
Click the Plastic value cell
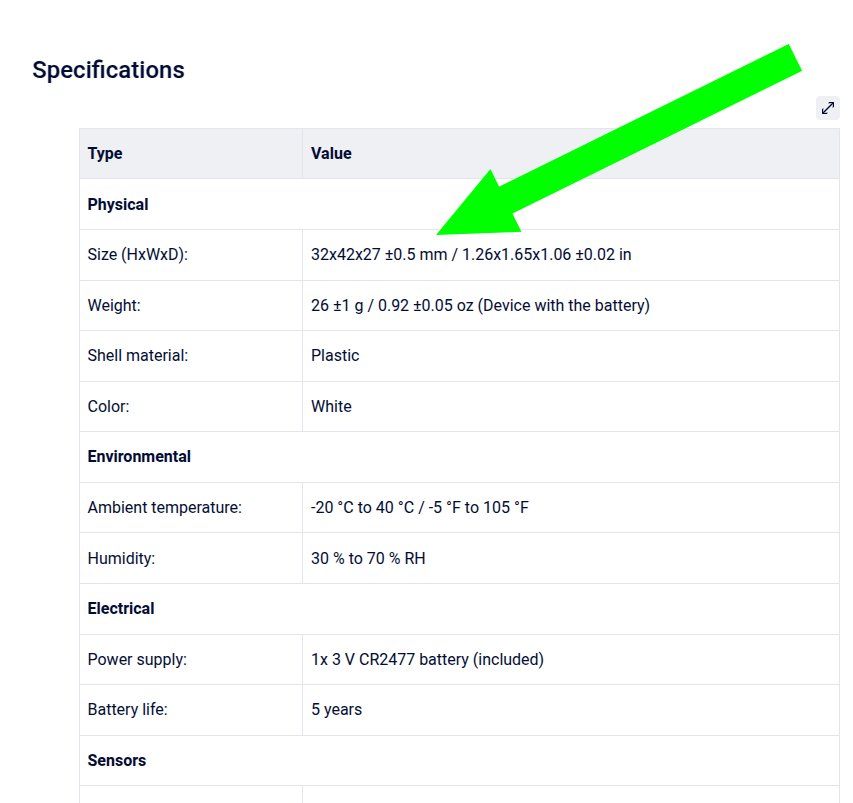tap(571, 356)
